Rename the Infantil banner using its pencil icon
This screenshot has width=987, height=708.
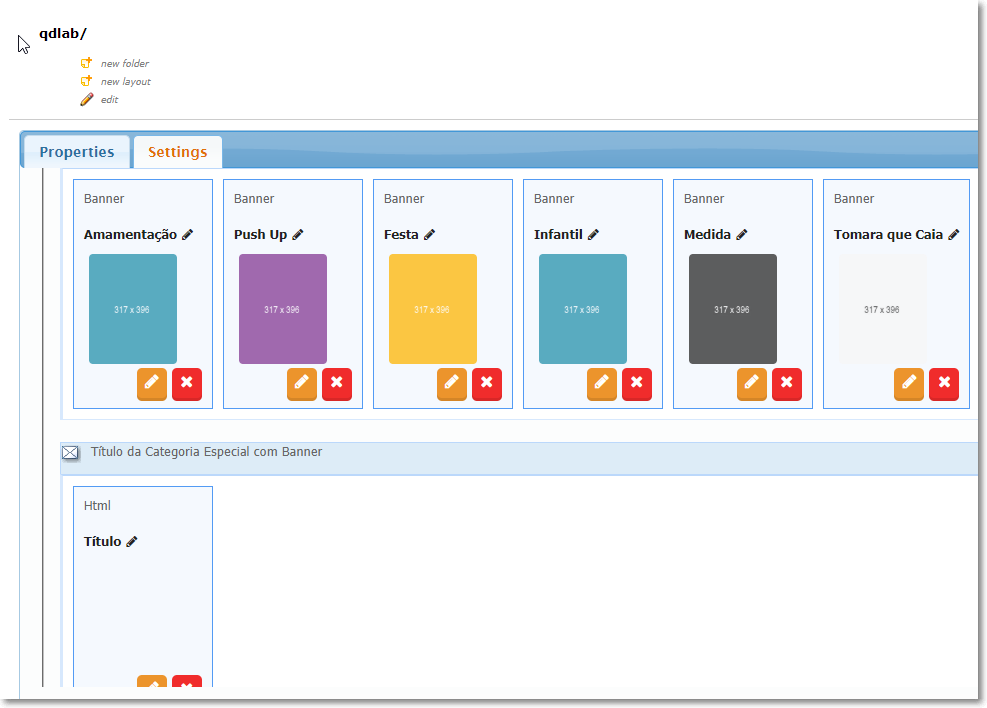point(594,234)
